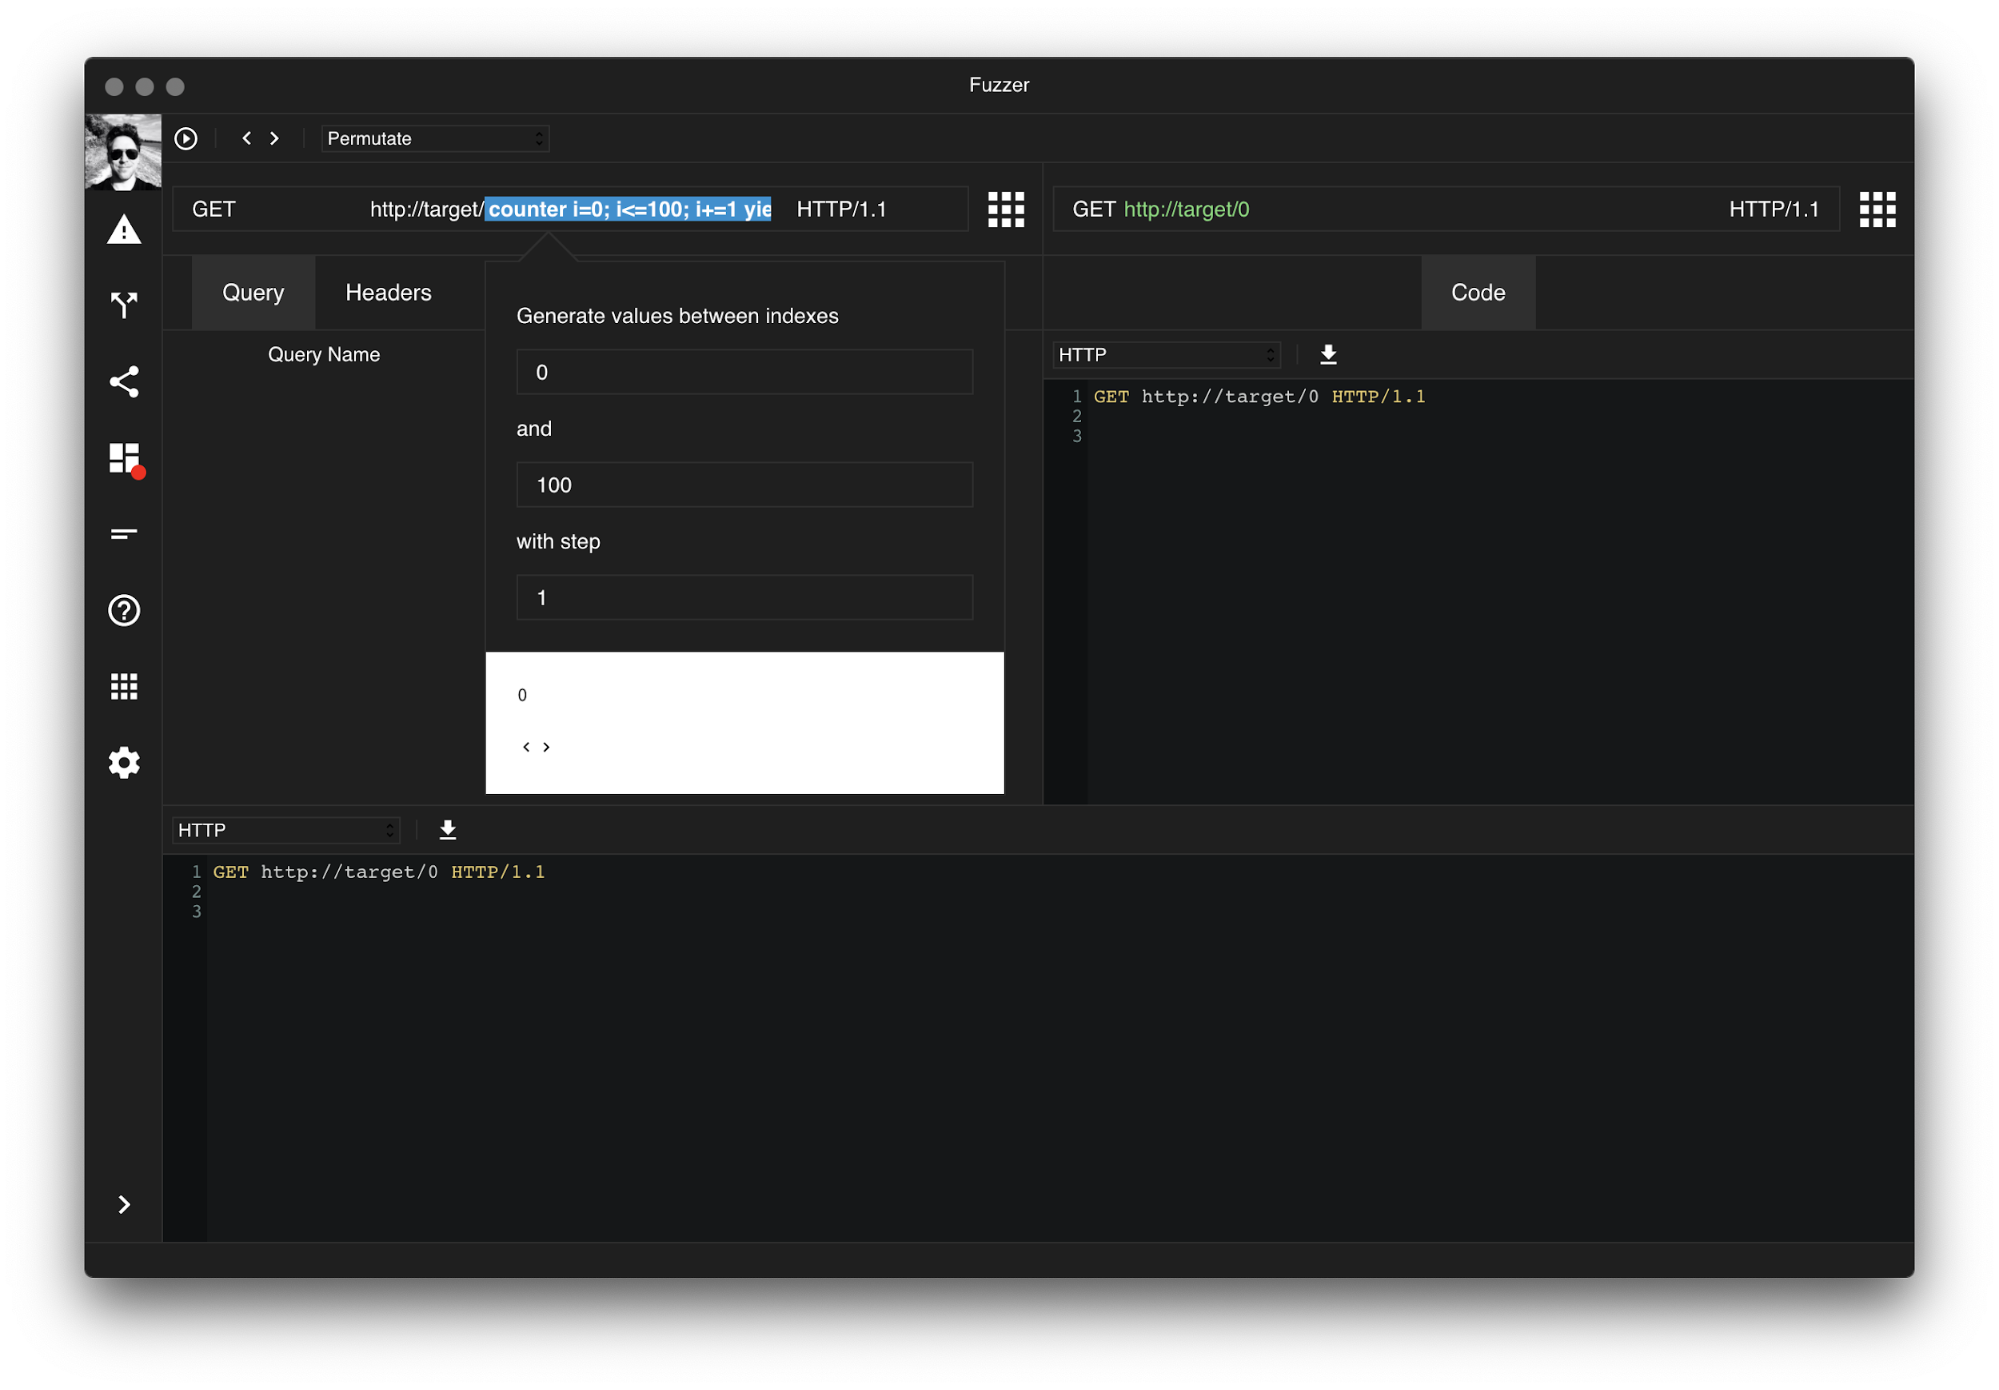Go to next generated value preview arrow
This screenshot has height=1390, width=1999.
[x=546, y=747]
